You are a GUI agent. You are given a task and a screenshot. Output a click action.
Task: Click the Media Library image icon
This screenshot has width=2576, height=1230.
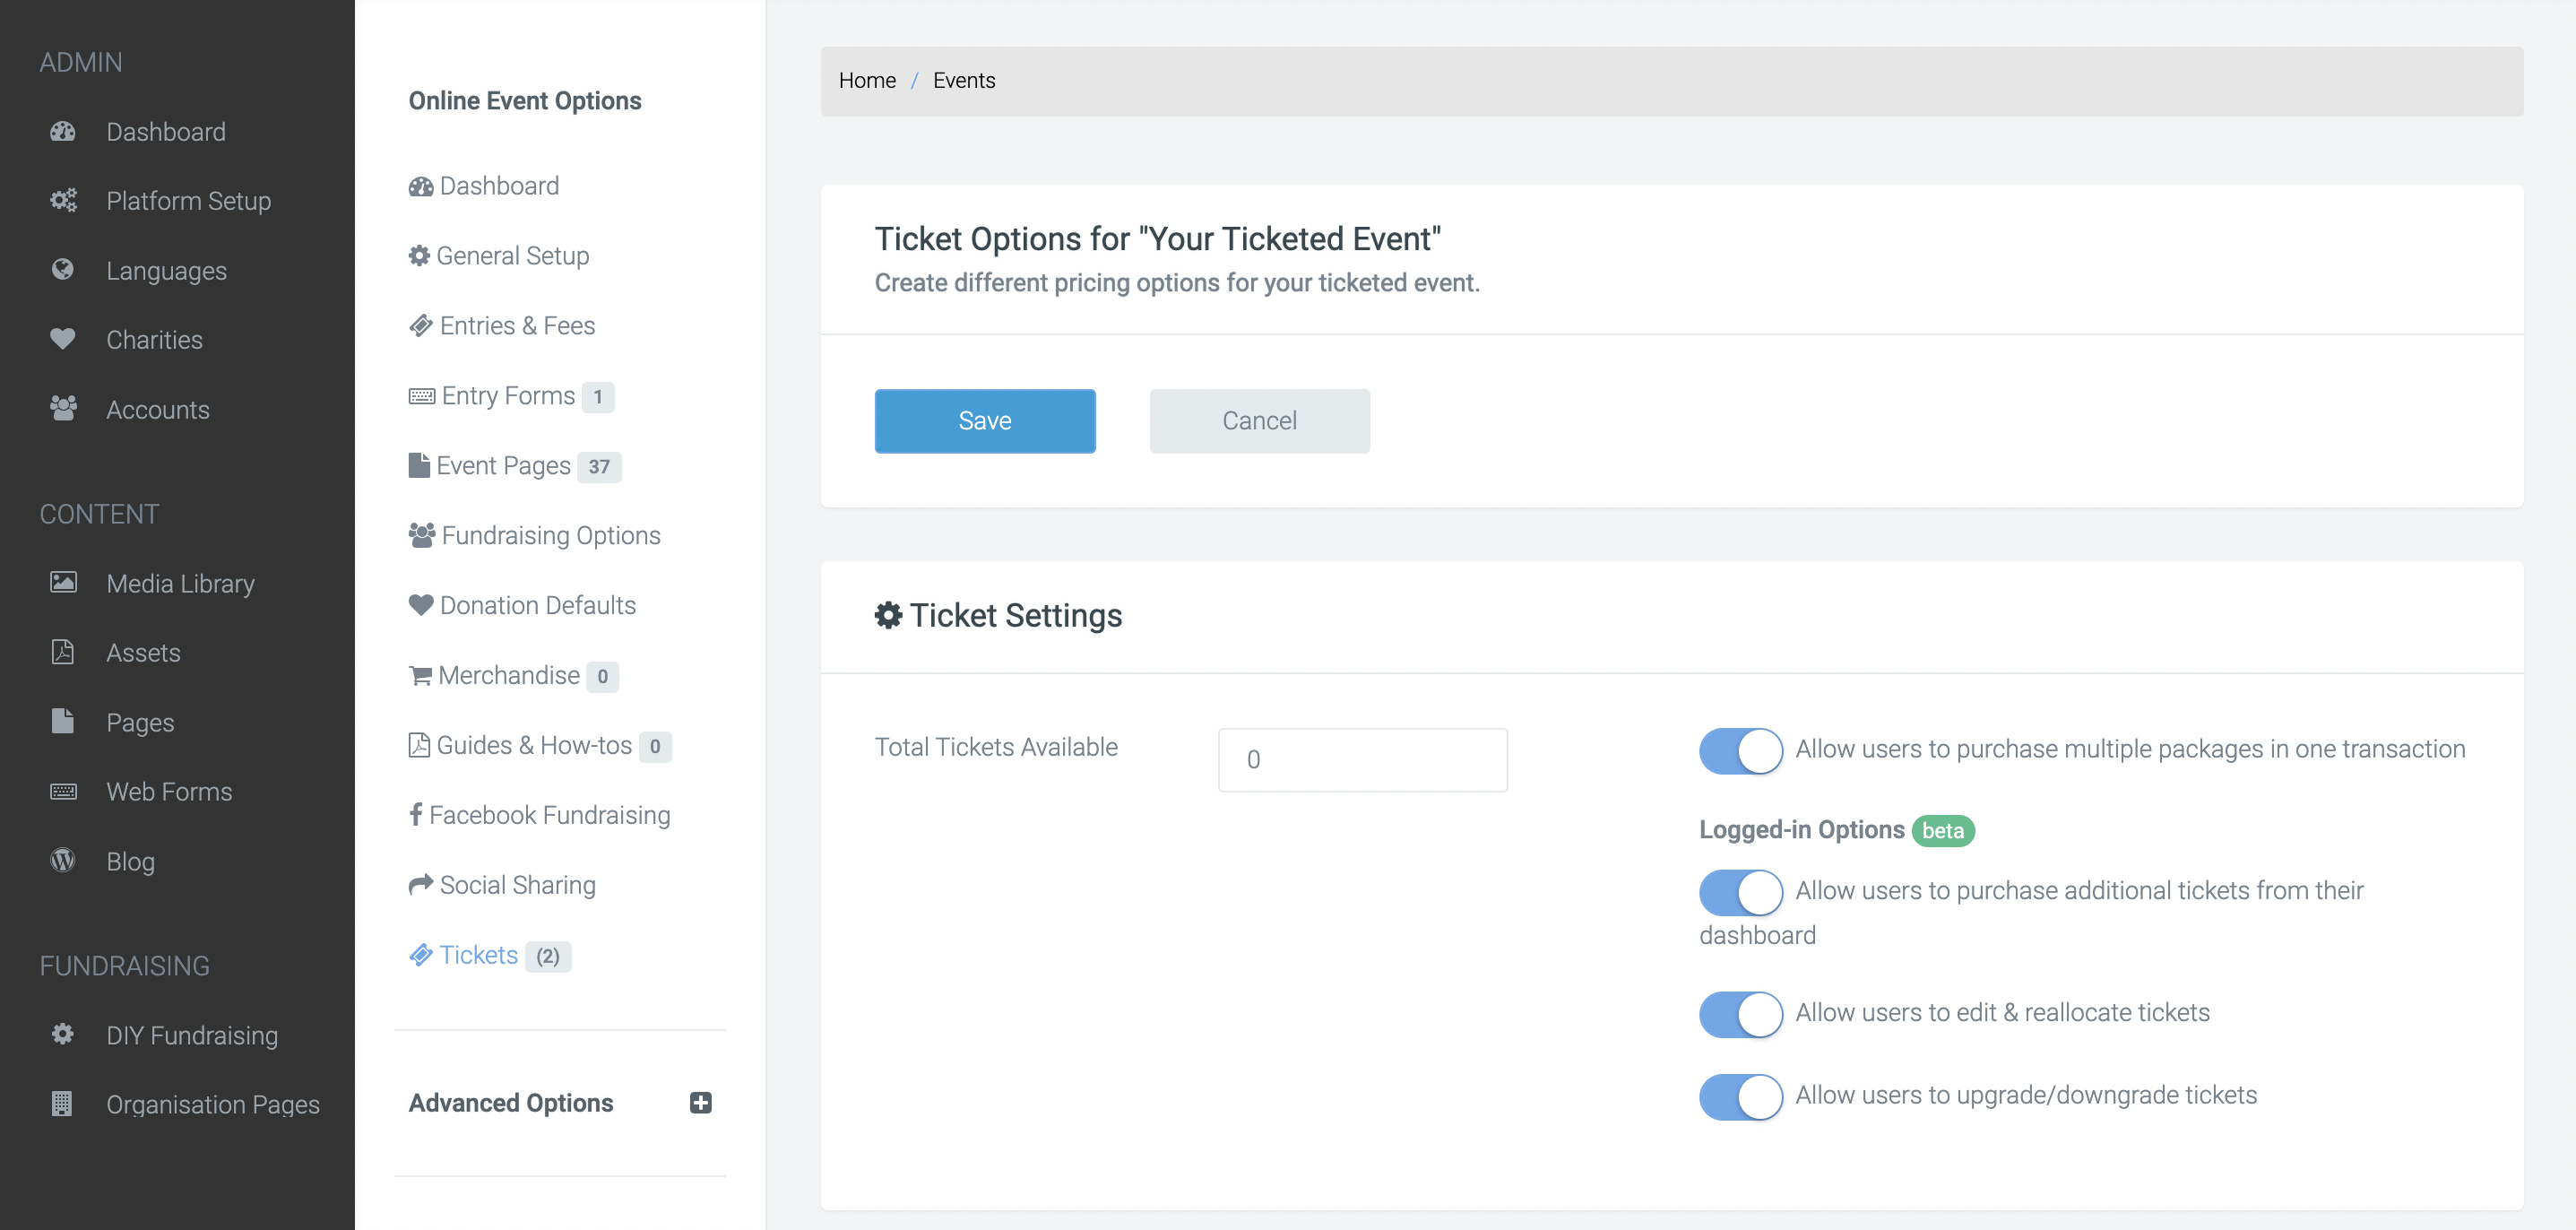pos(63,582)
